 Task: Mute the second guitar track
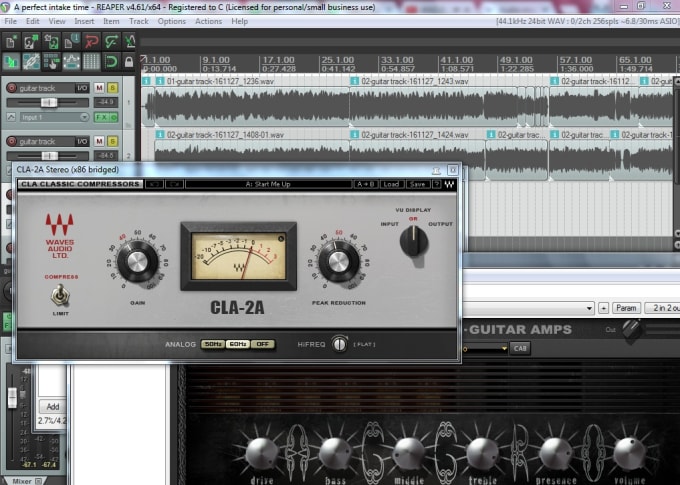point(99,141)
